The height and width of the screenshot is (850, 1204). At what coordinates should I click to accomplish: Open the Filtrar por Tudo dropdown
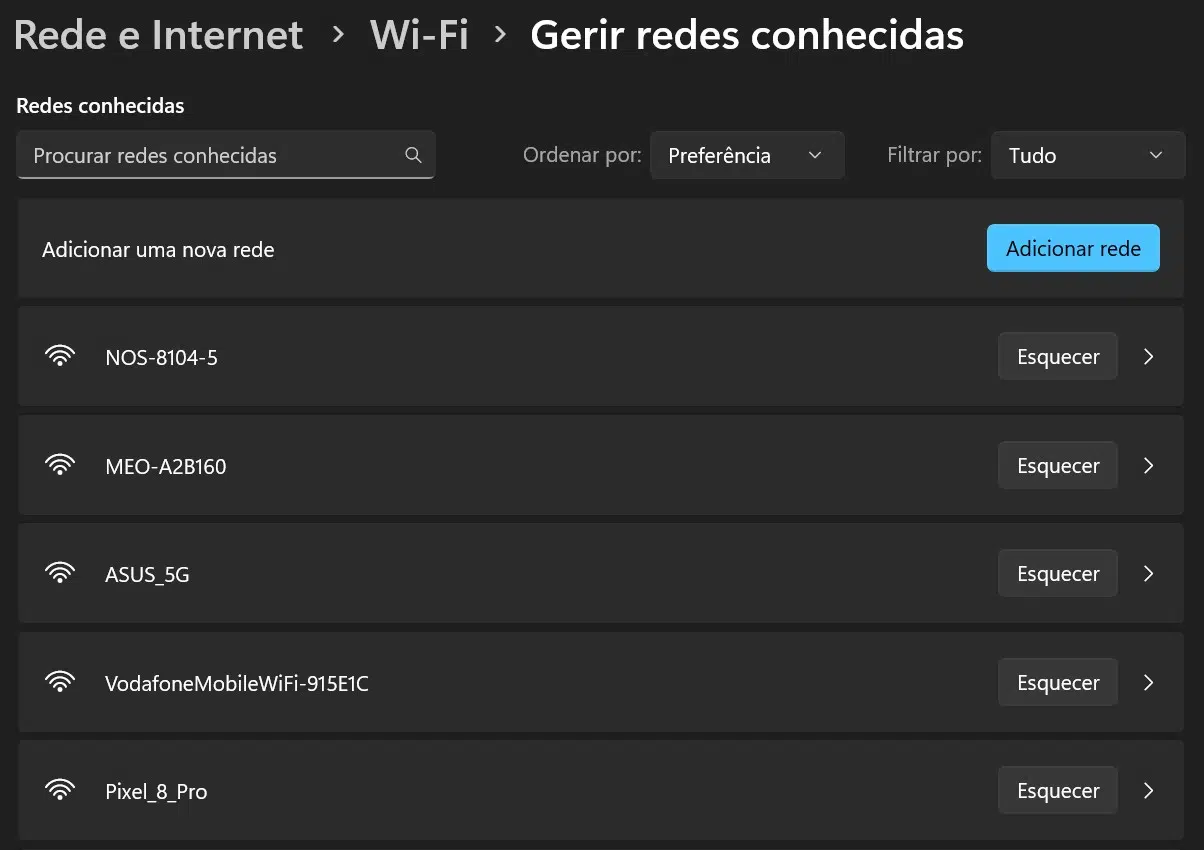(1087, 155)
